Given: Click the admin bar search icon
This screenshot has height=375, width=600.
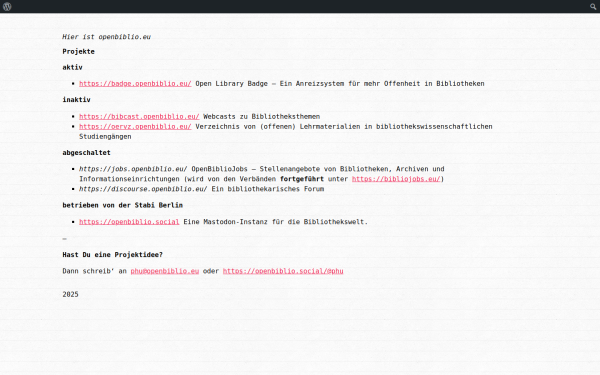Looking at the screenshot, I should [x=593, y=7].
